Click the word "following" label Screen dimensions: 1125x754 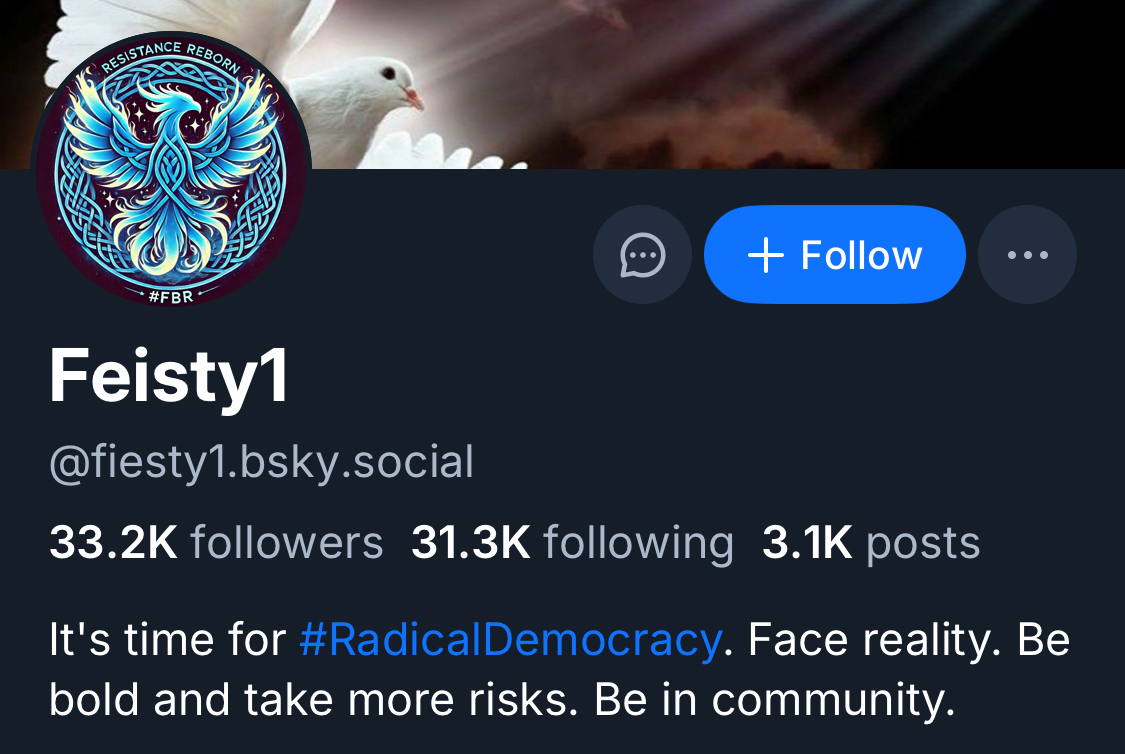tap(639, 543)
